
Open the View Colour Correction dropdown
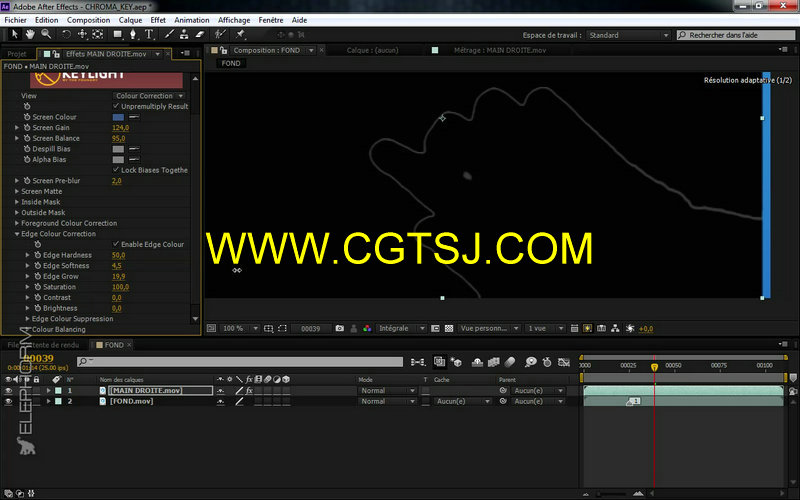coord(148,96)
